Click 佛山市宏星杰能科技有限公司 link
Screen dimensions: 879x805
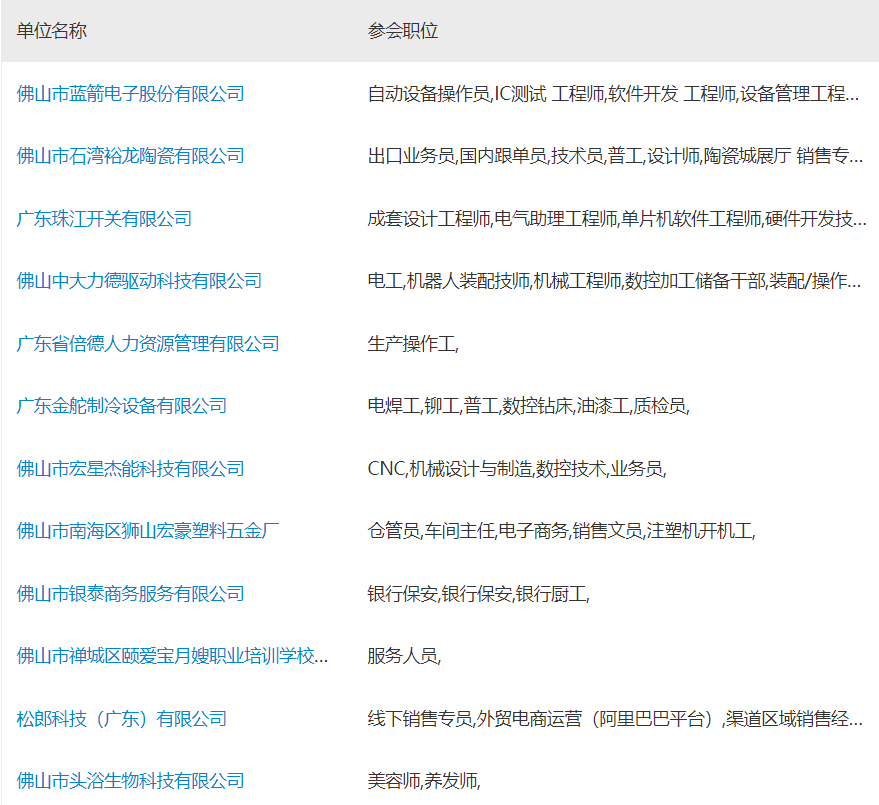pyautogui.click(x=131, y=469)
